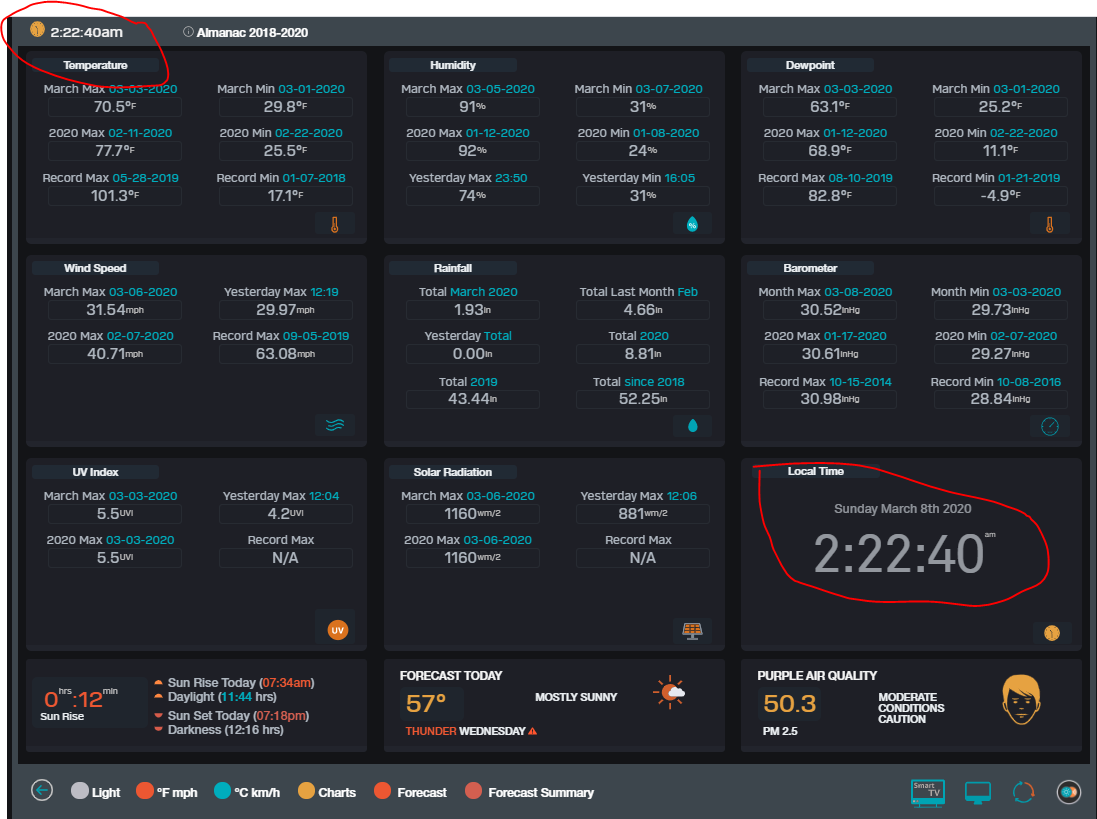Click the Temperature panel heading
1097x819 pixels.
[x=95, y=65]
